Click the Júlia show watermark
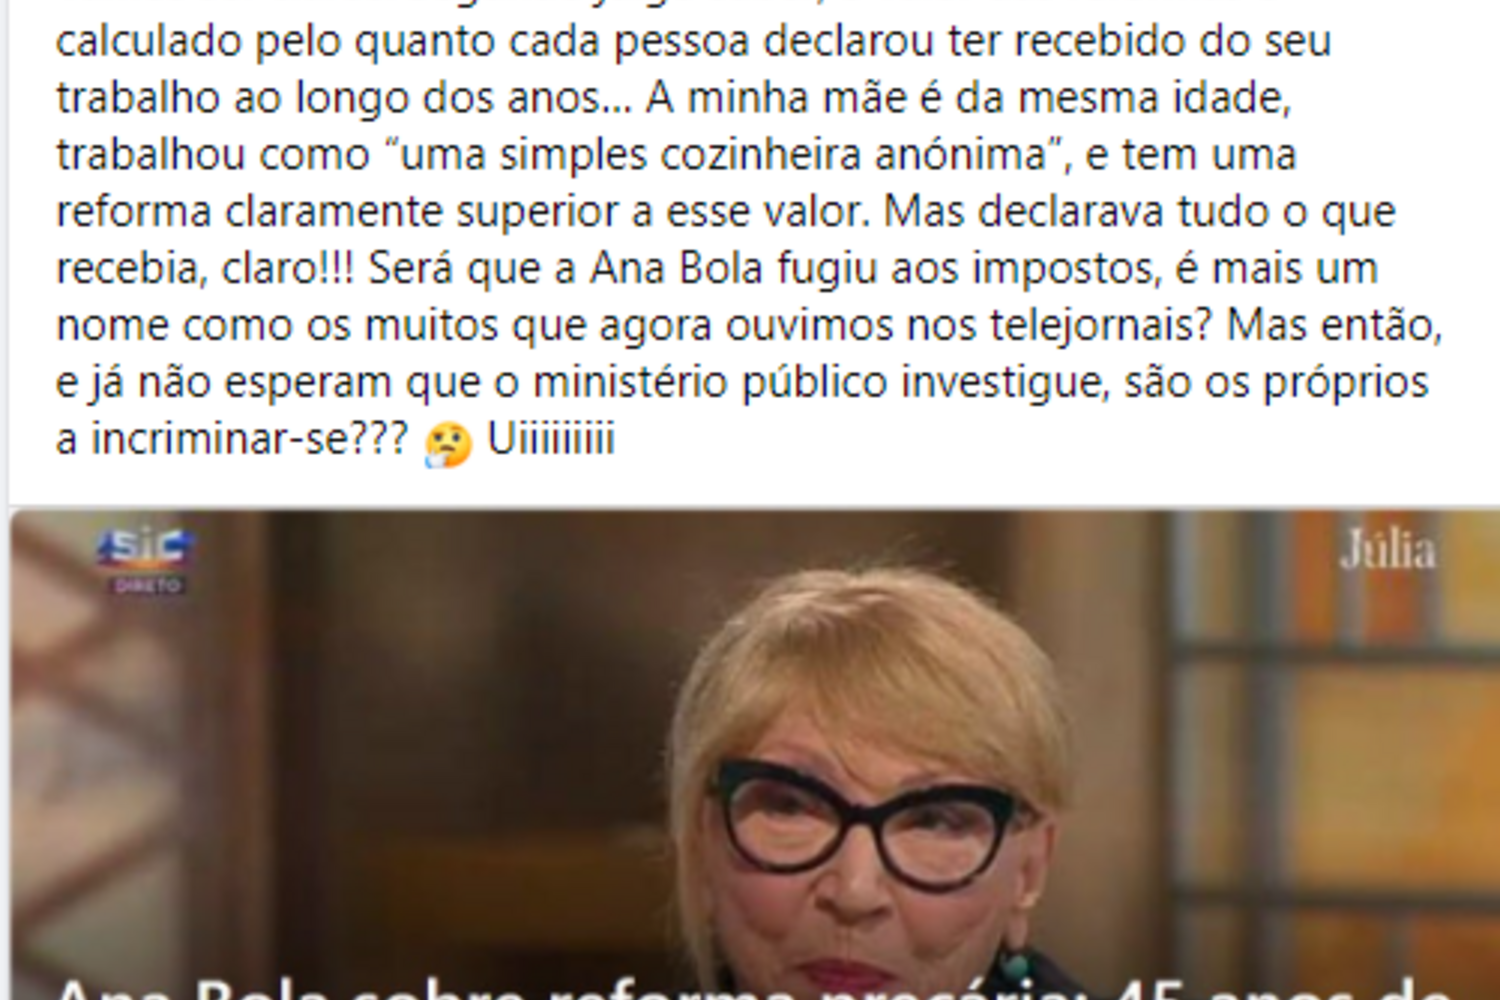Viewport: 1500px width, 1000px height. point(1387,551)
